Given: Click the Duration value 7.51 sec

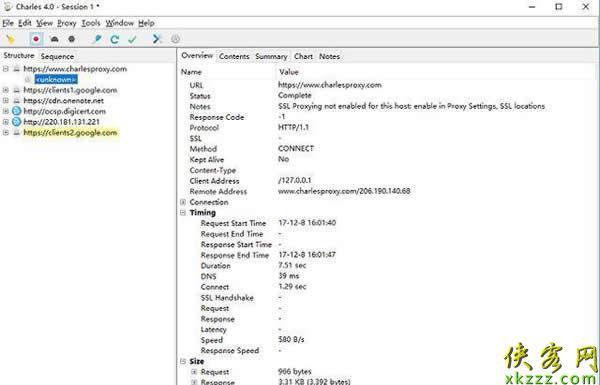Looking at the screenshot, I should click(x=292, y=265).
